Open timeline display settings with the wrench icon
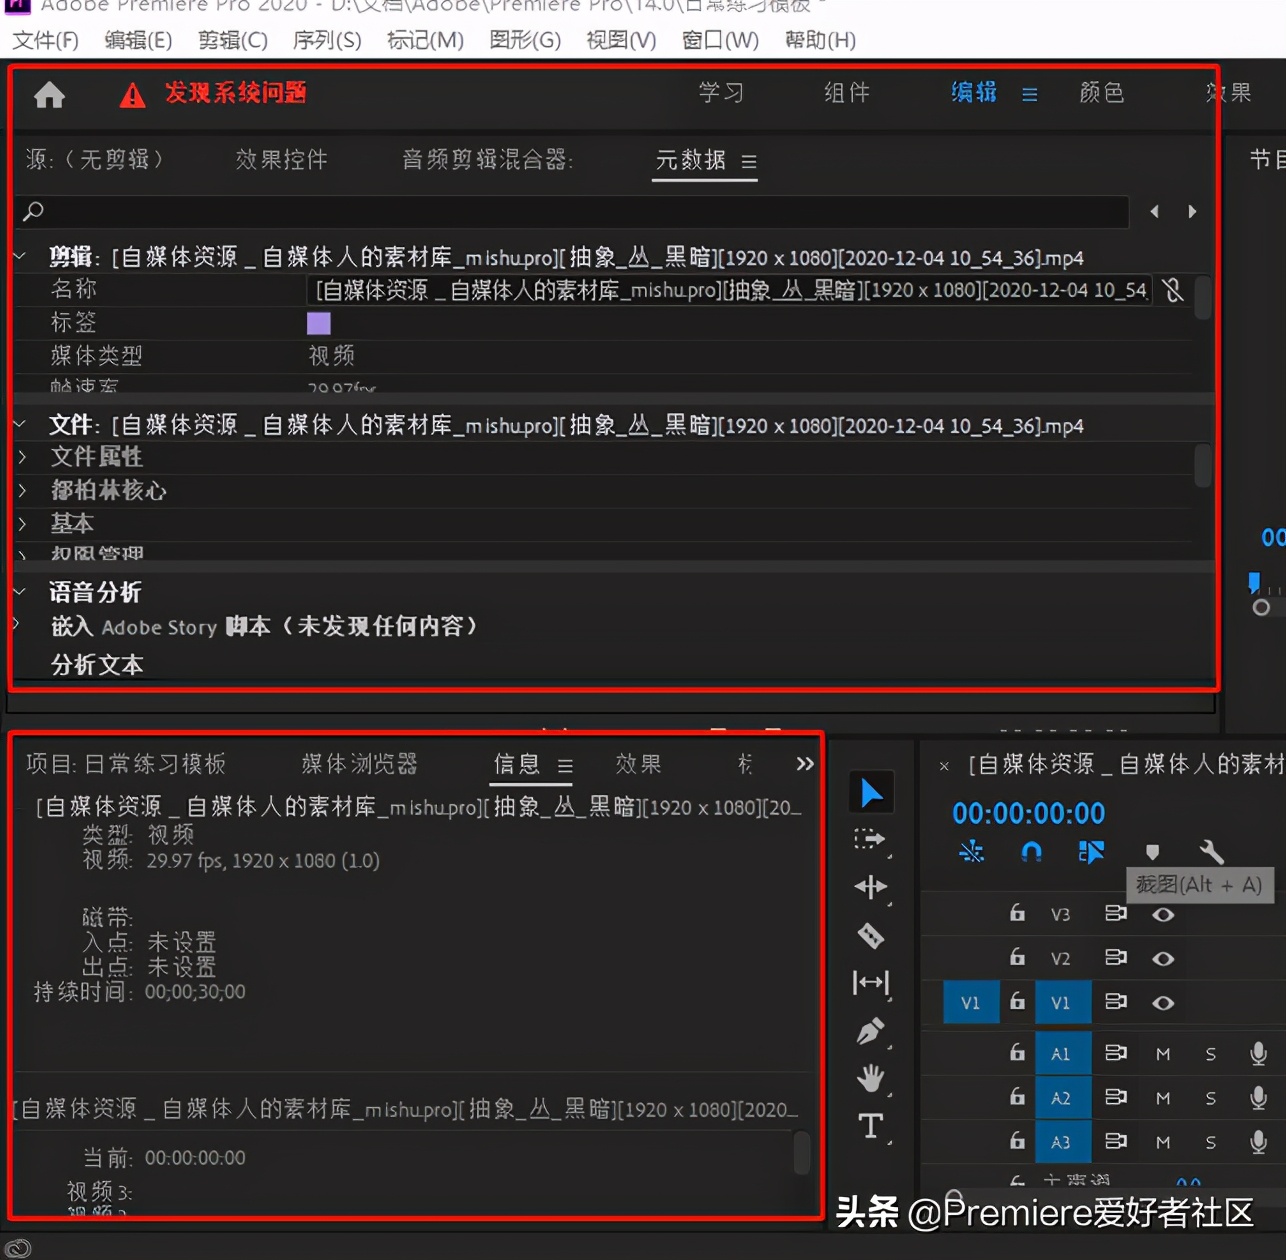This screenshot has width=1286, height=1260. [x=1211, y=853]
